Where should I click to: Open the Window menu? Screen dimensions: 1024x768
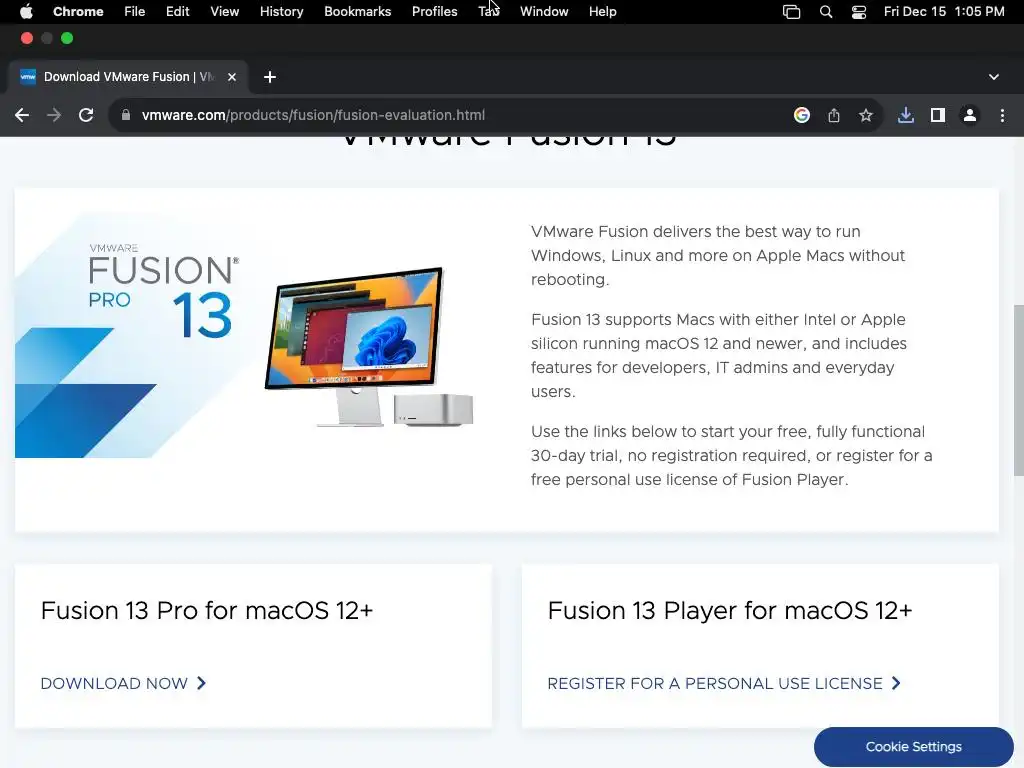(x=544, y=12)
